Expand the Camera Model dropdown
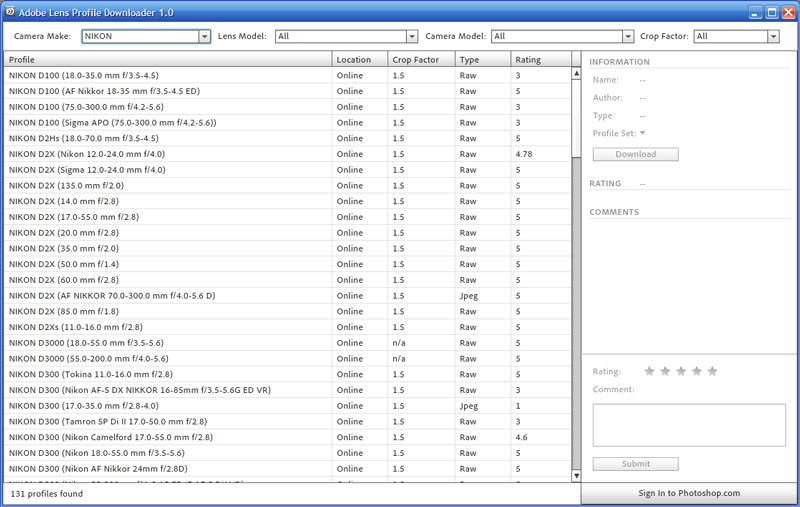This screenshot has width=800, height=507. 628,36
